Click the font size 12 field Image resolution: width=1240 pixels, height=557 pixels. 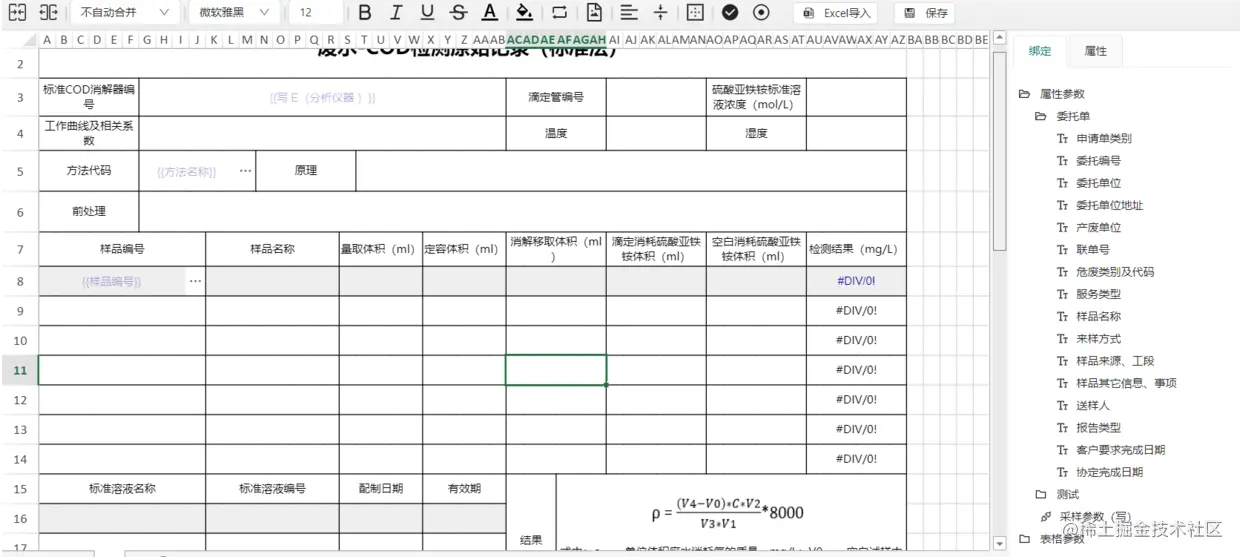[x=316, y=13]
